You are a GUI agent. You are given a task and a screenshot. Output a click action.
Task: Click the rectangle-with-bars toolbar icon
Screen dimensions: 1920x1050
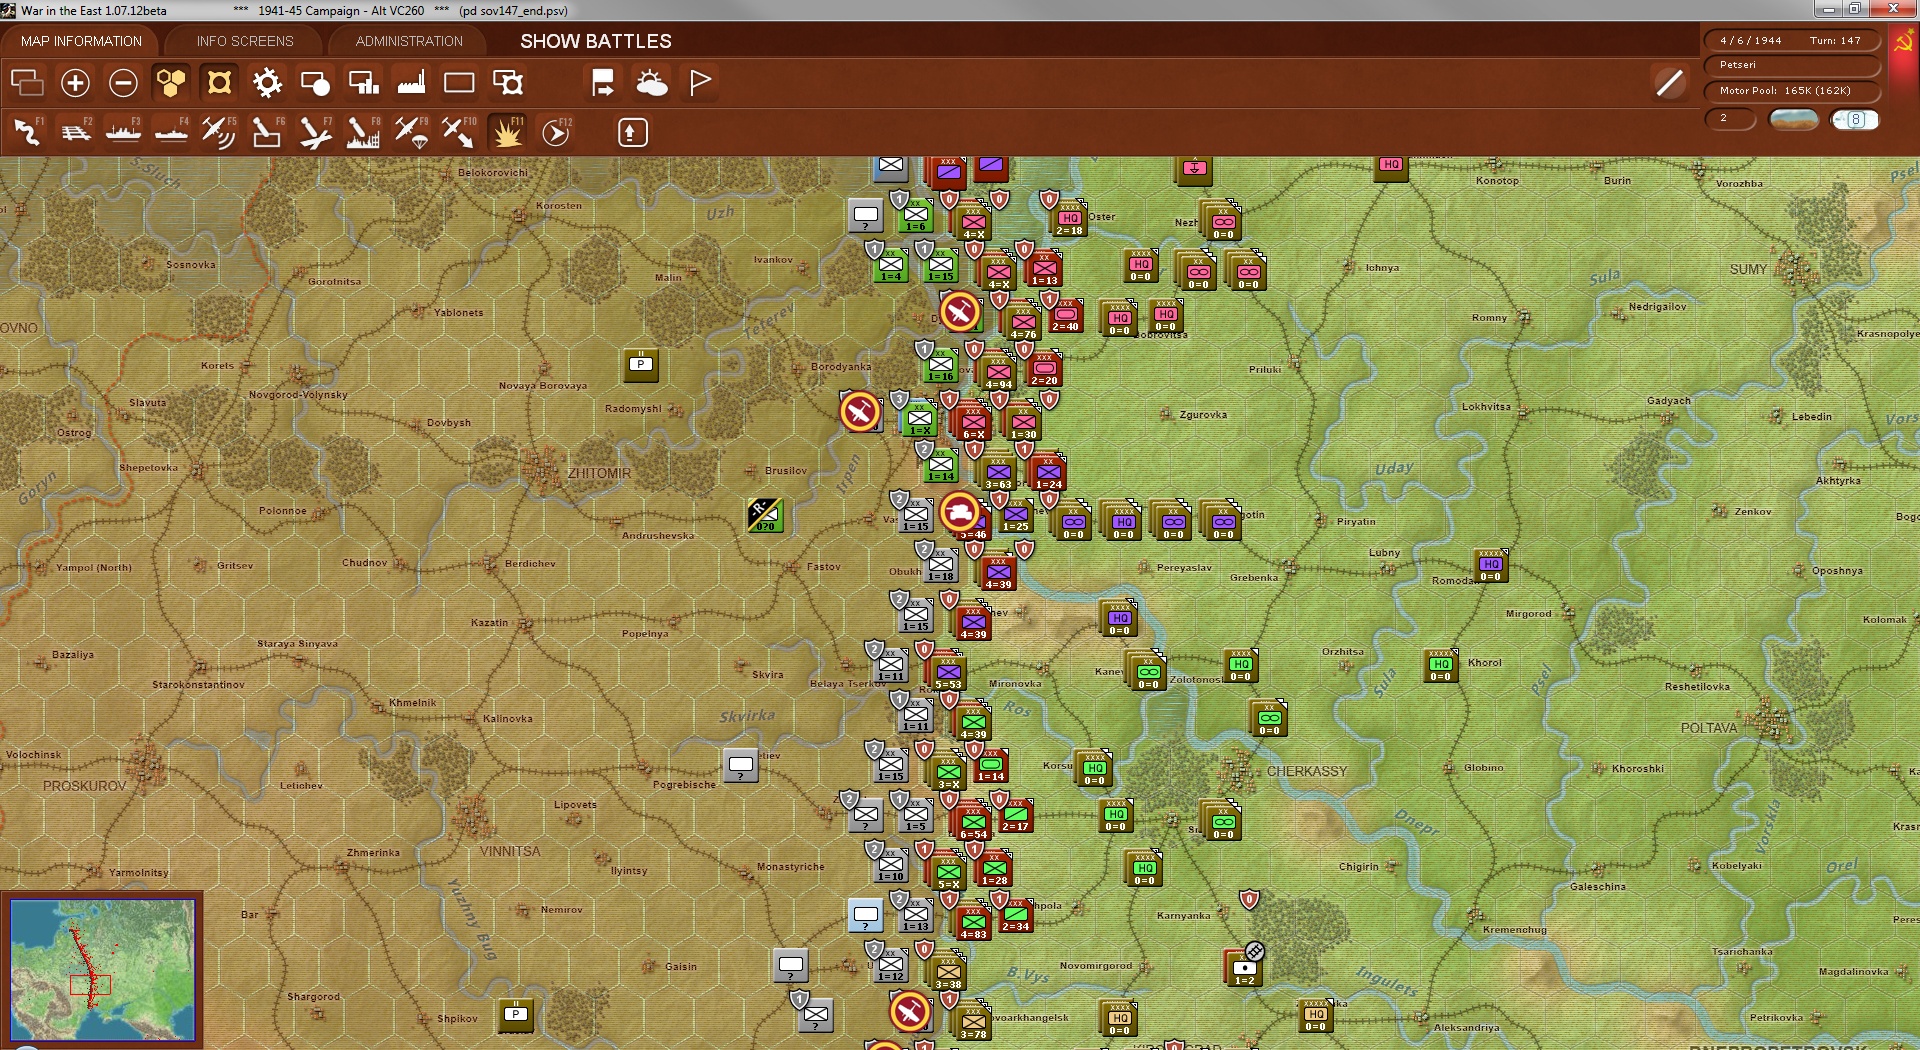tap(363, 83)
